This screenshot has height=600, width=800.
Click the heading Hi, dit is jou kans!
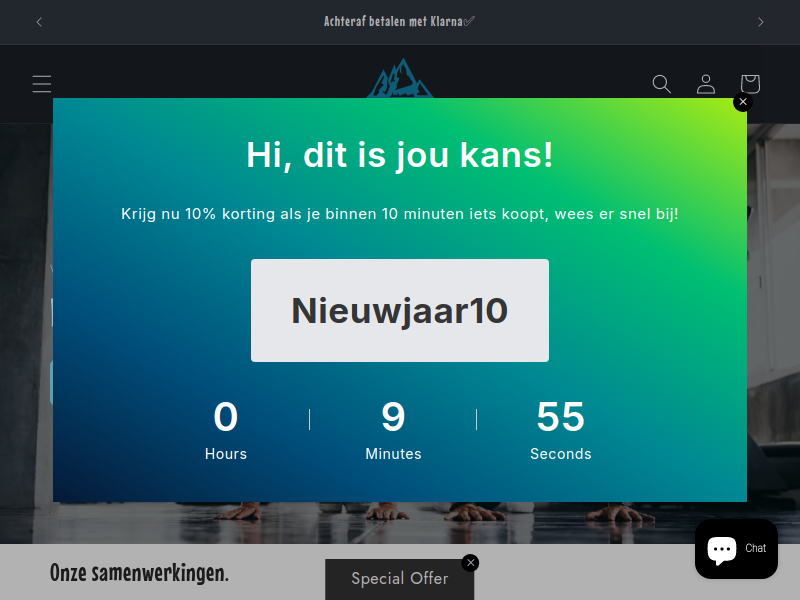[399, 155]
